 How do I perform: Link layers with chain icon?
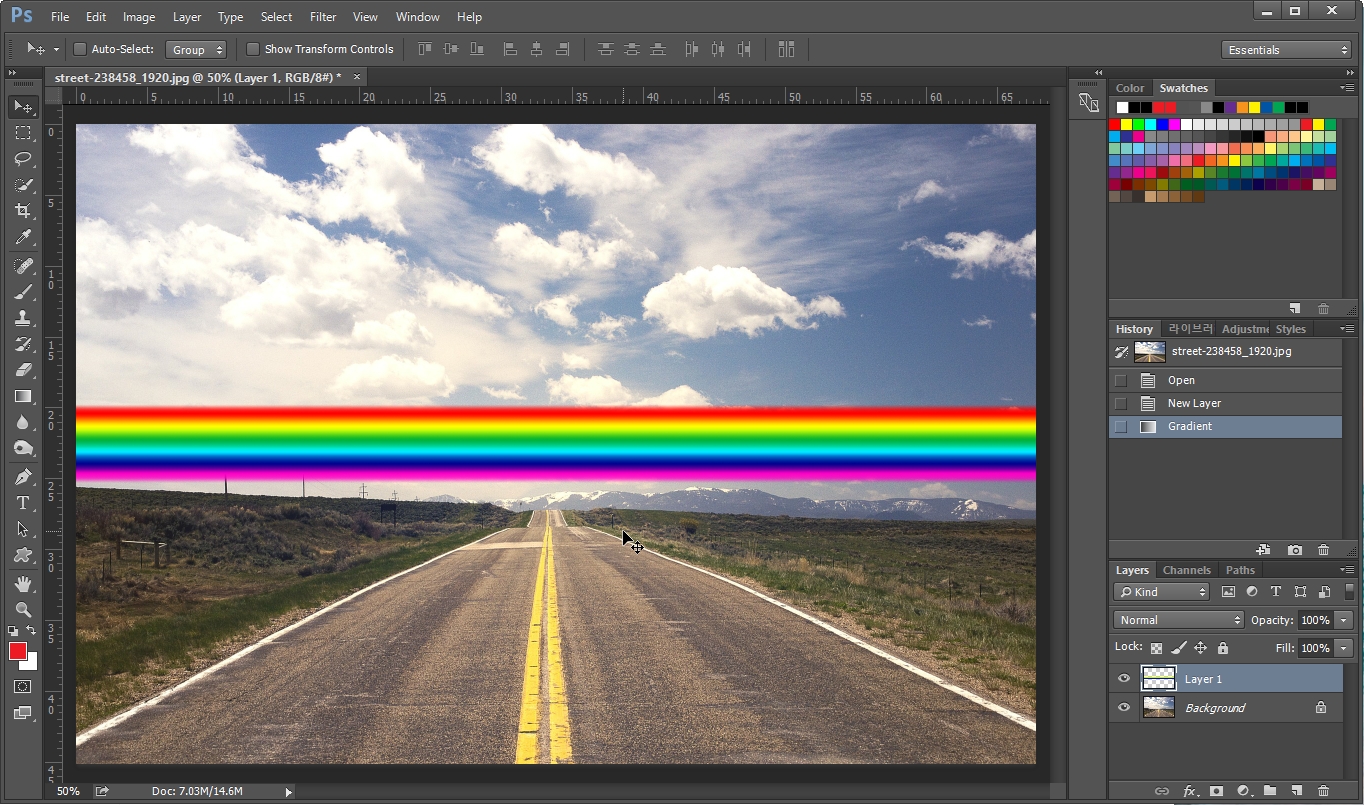tap(1162, 791)
